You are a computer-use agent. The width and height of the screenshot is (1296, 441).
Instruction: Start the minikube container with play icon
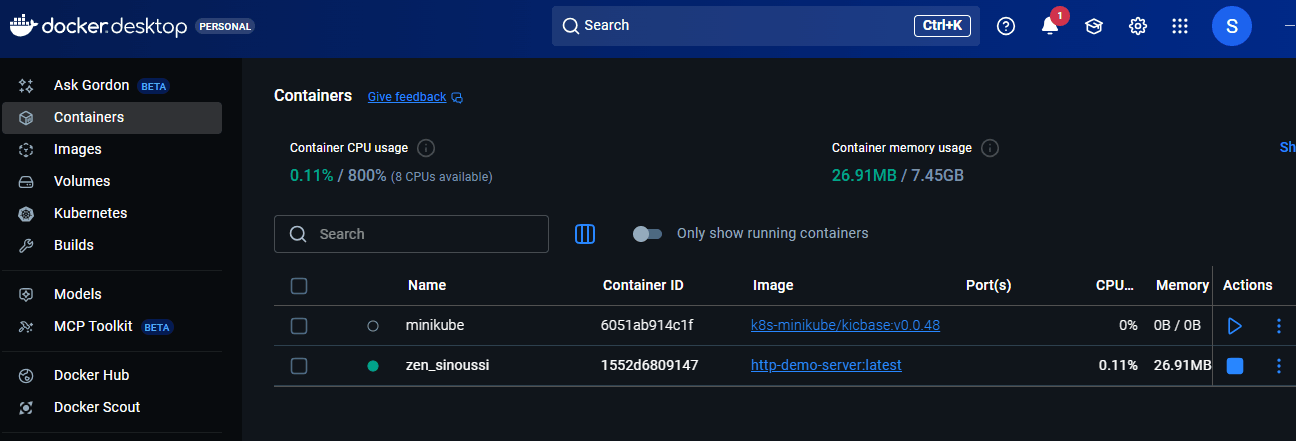click(1235, 326)
